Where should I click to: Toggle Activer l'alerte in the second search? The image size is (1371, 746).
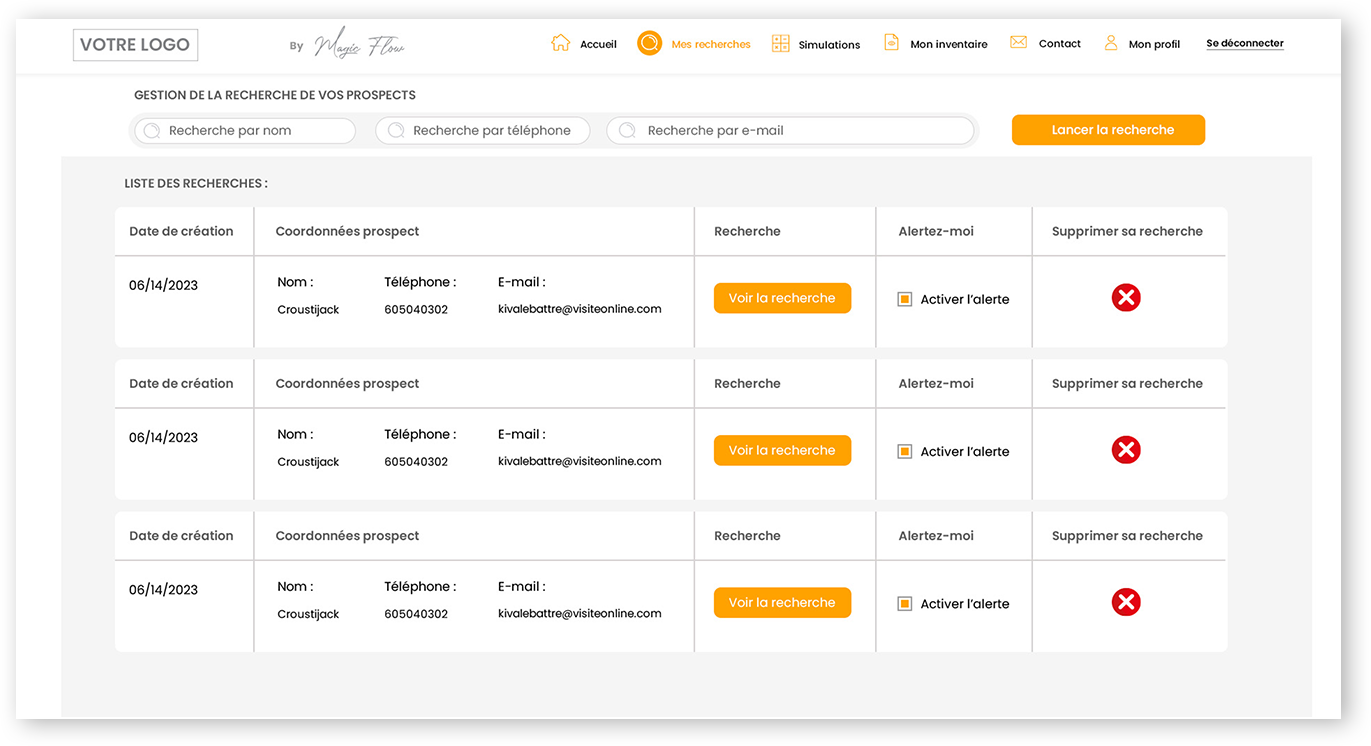pyautogui.click(x=905, y=451)
